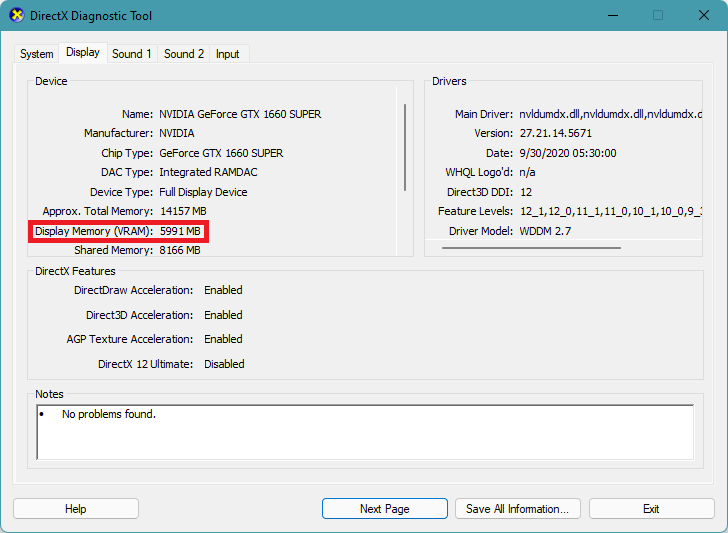This screenshot has width=728, height=533.
Task: Click the DirectX 12 Ultimate label
Action: (145, 364)
